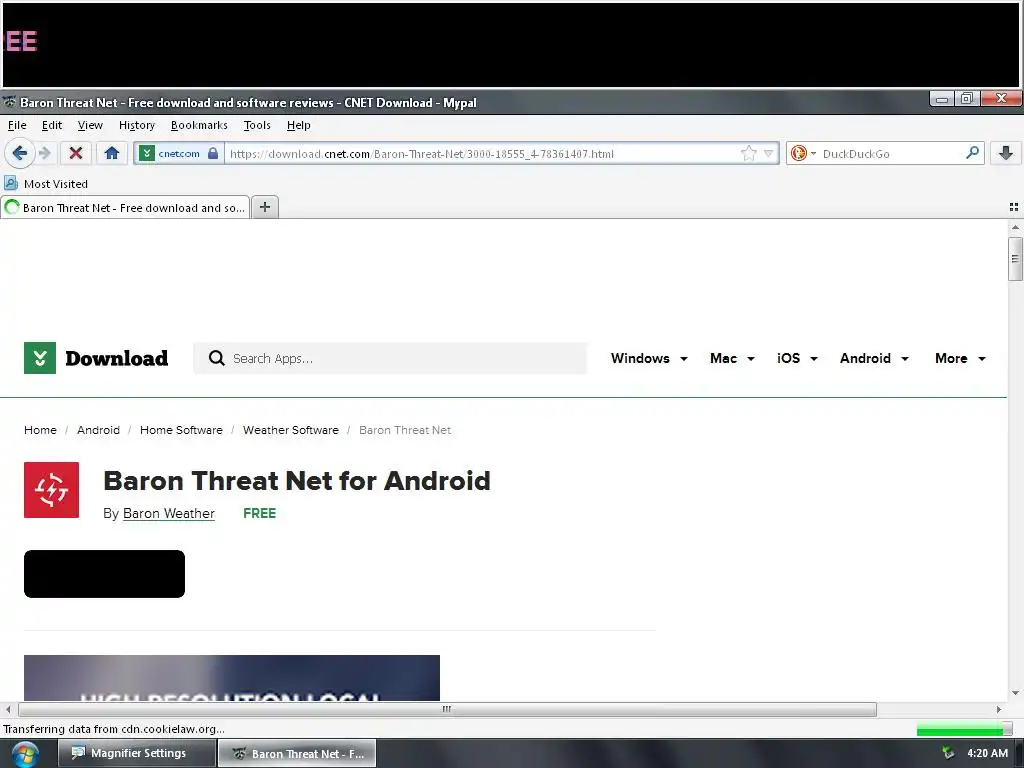Image resolution: width=1024 pixels, height=768 pixels.
Task: Click the FREE price label
Action: pyautogui.click(x=259, y=513)
